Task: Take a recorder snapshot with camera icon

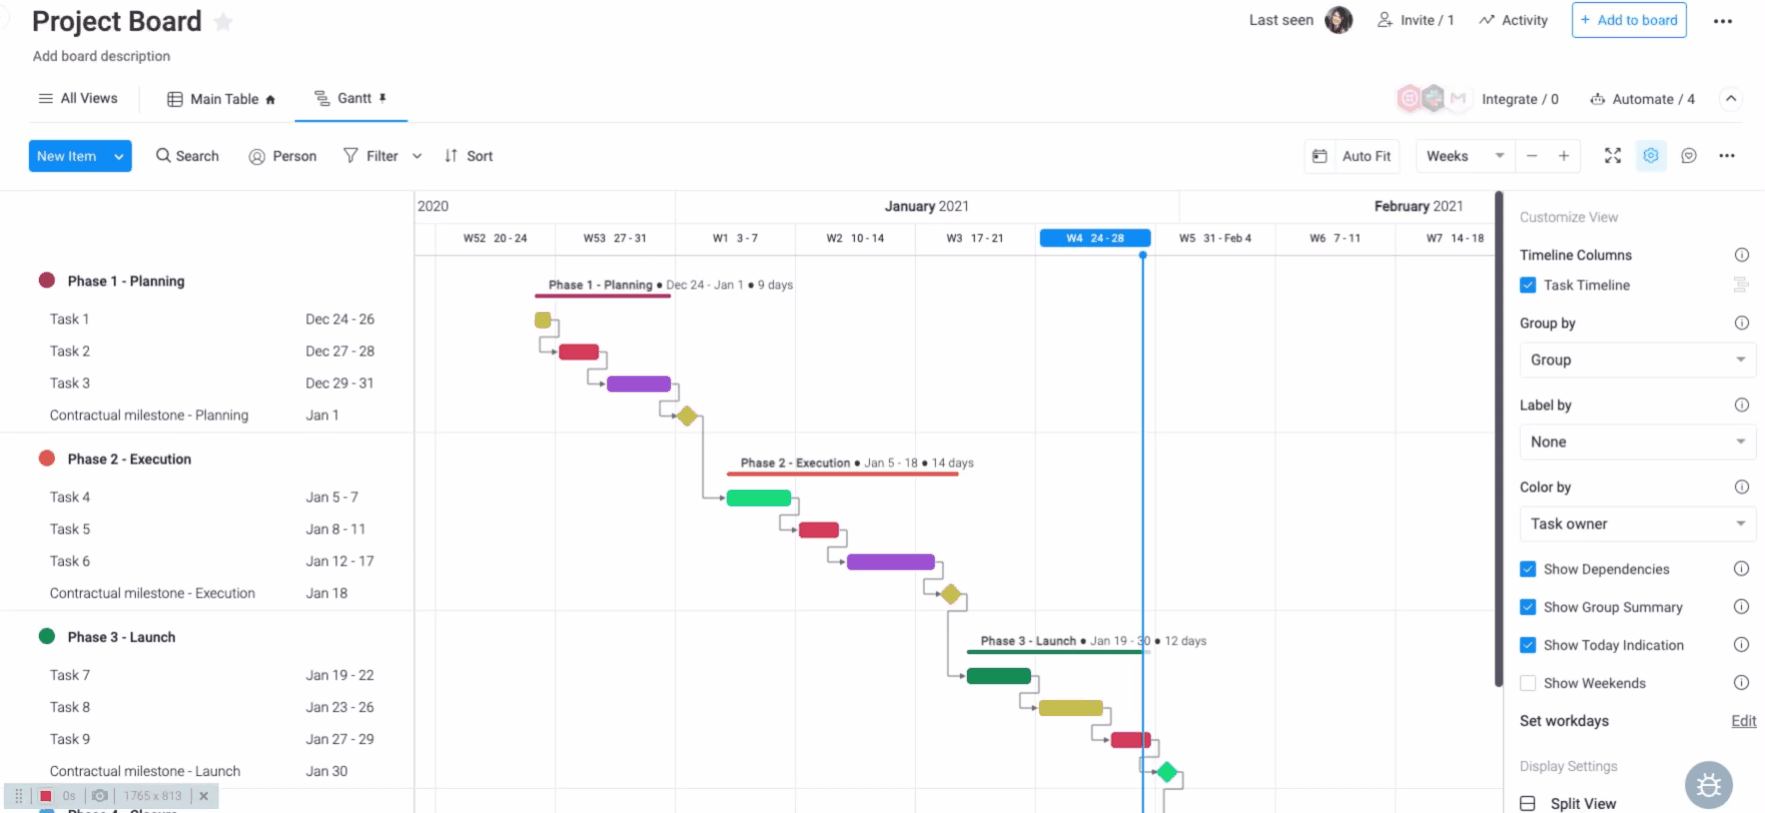Action: click(100, 796)
